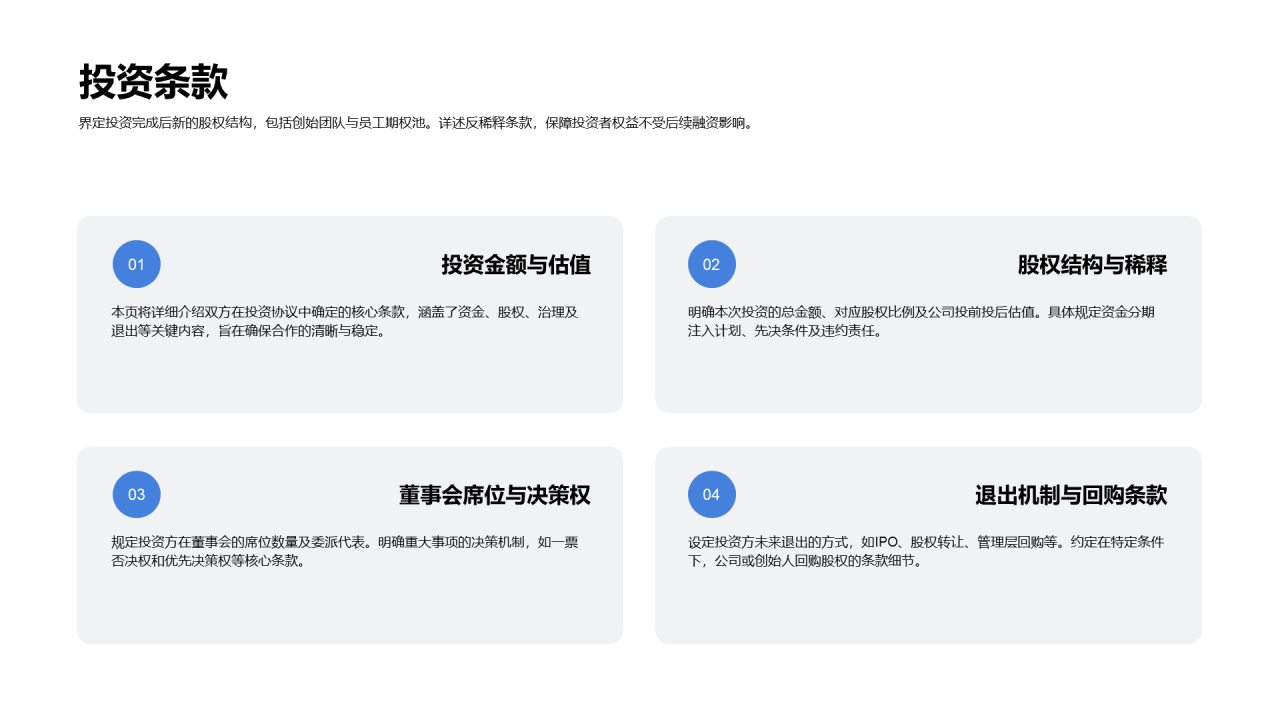
Task: Select the blue 03 number circle
Action: [x=136, y=494]
